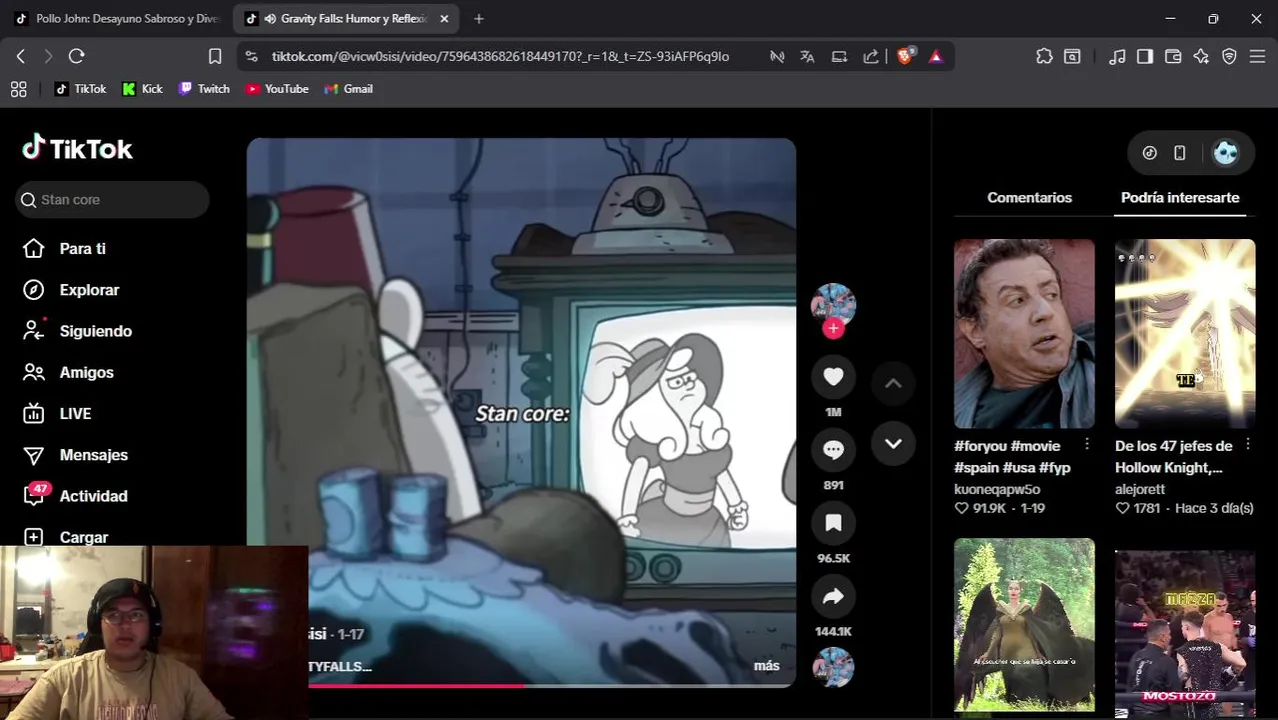Like the video with the heart icon
Viewport: 1278px width, 720px height.
click(833, 377)
